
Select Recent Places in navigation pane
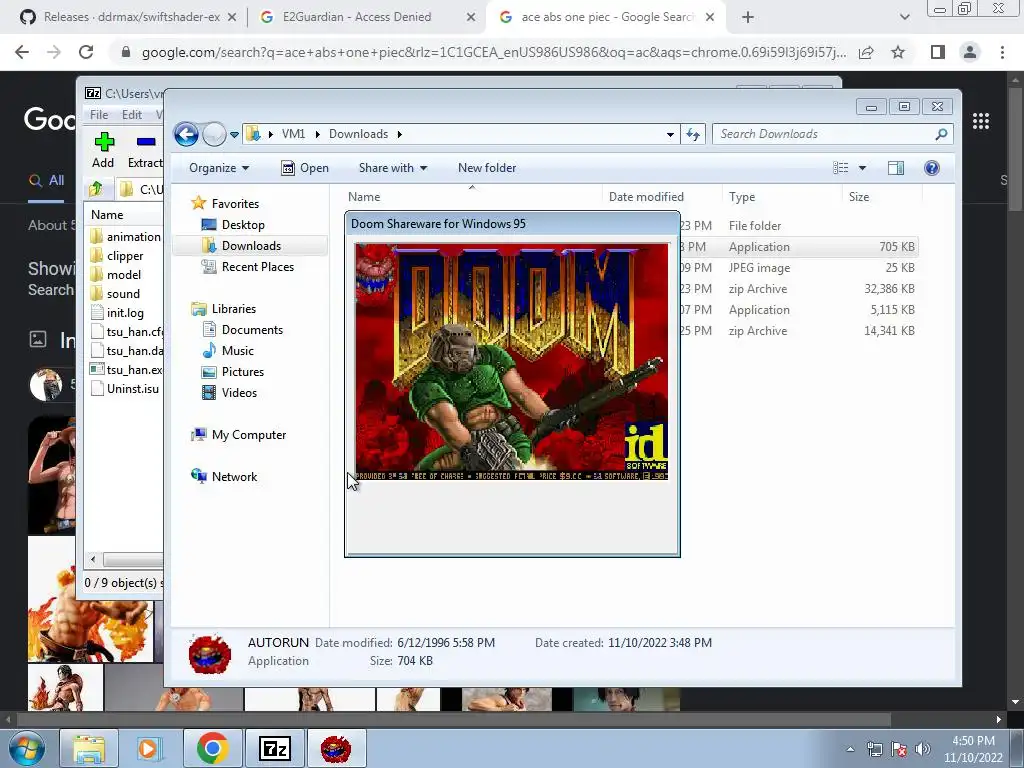(x=248, y=266)
